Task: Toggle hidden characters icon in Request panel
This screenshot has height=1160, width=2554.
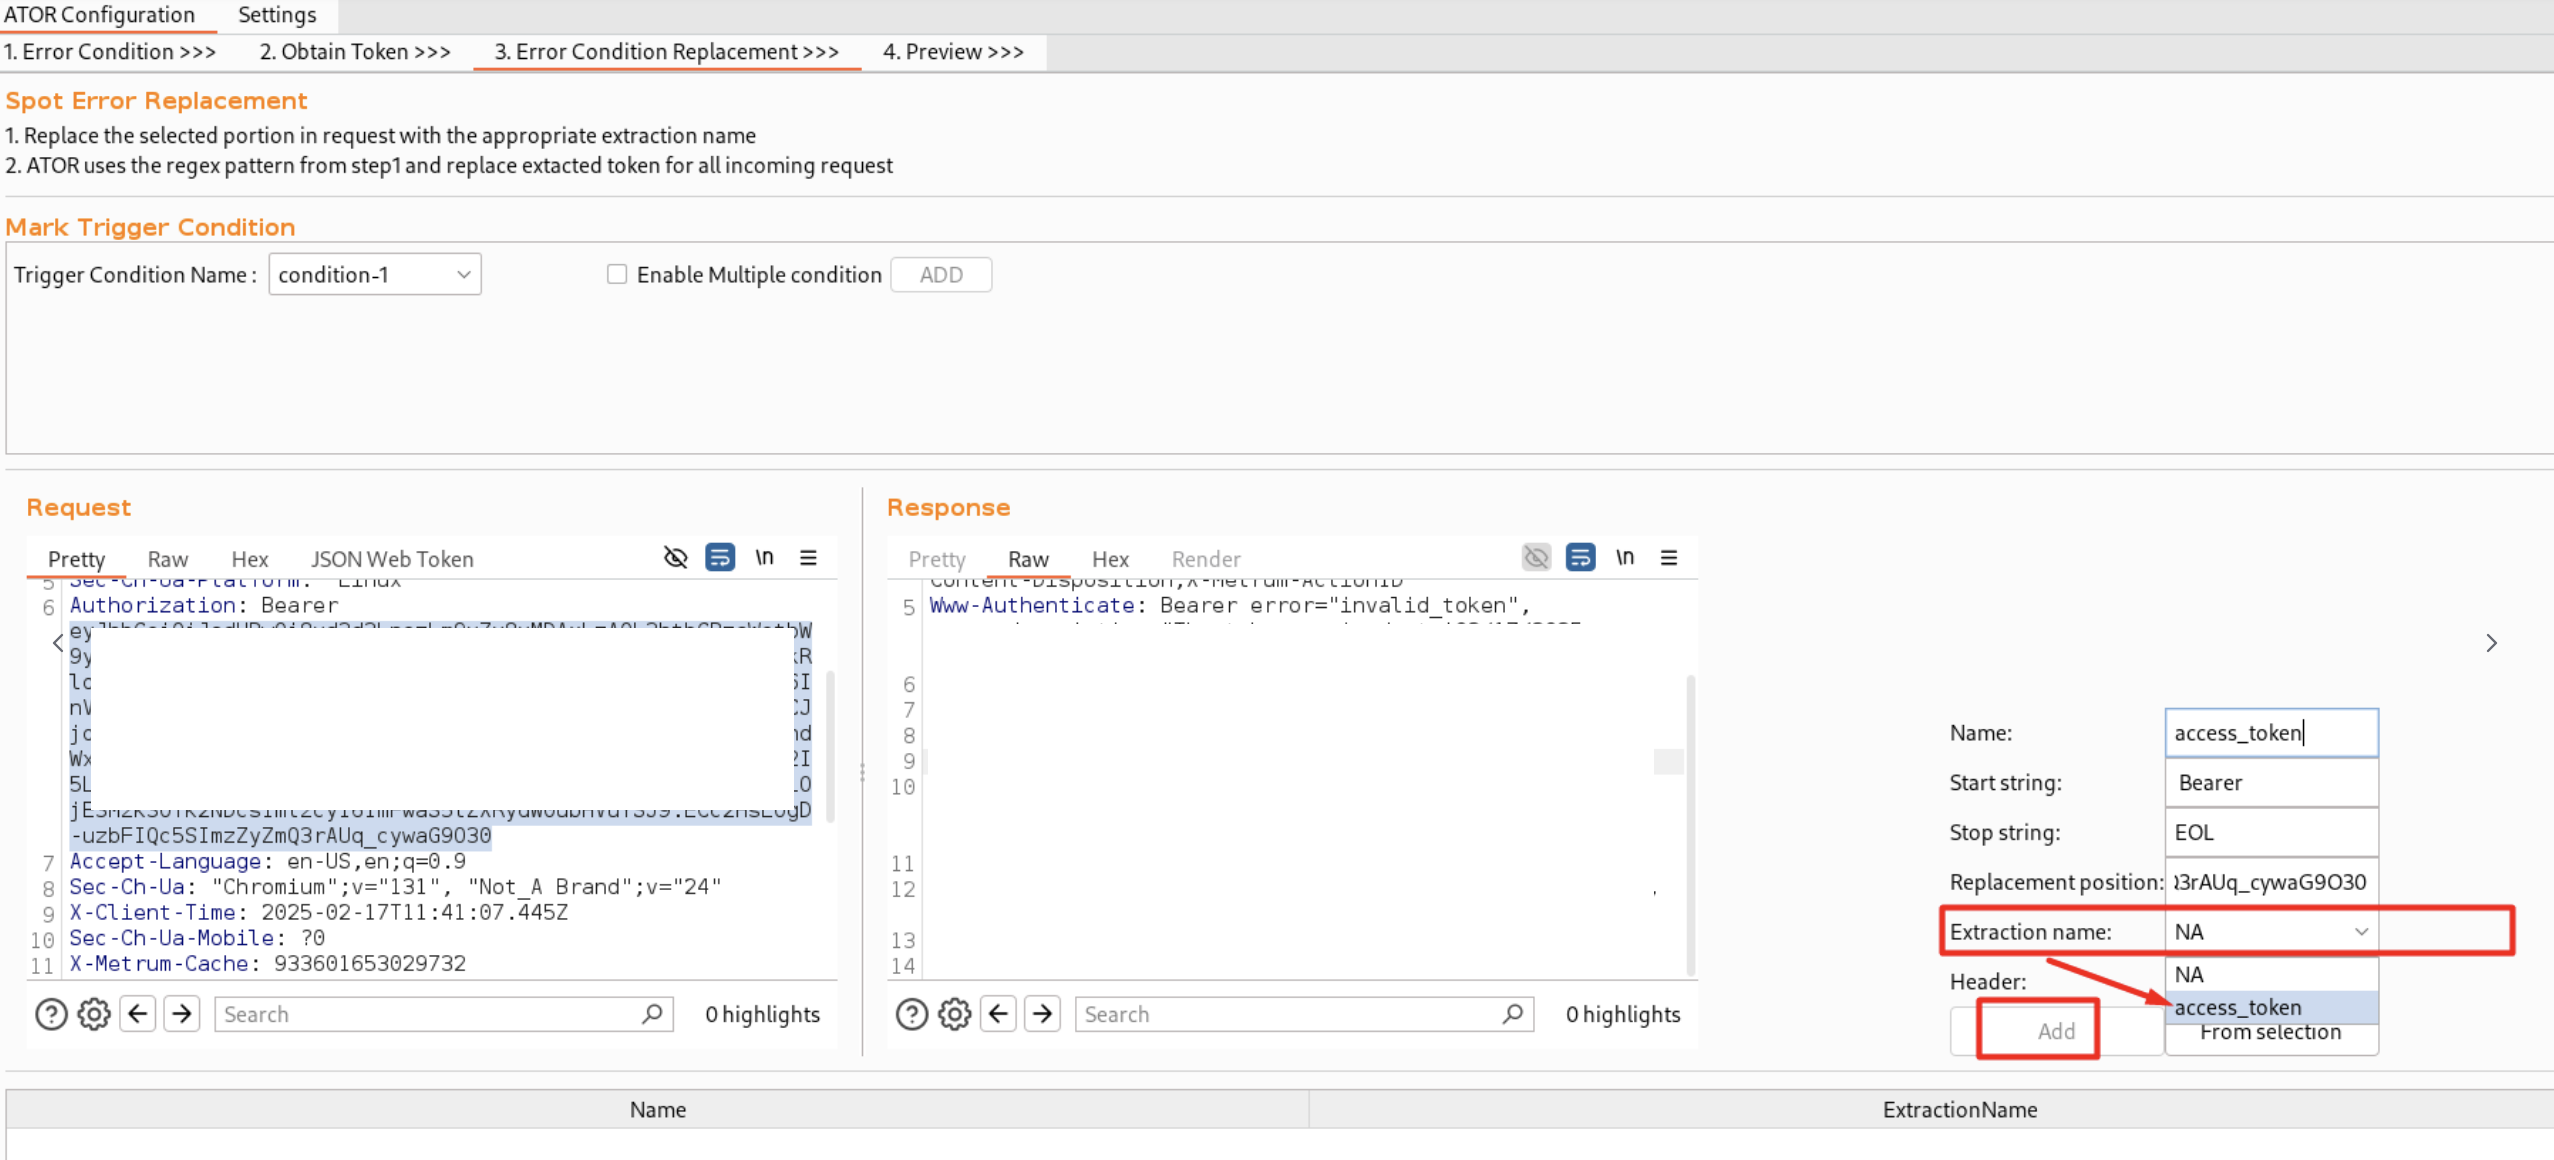Action: (676, 557)
